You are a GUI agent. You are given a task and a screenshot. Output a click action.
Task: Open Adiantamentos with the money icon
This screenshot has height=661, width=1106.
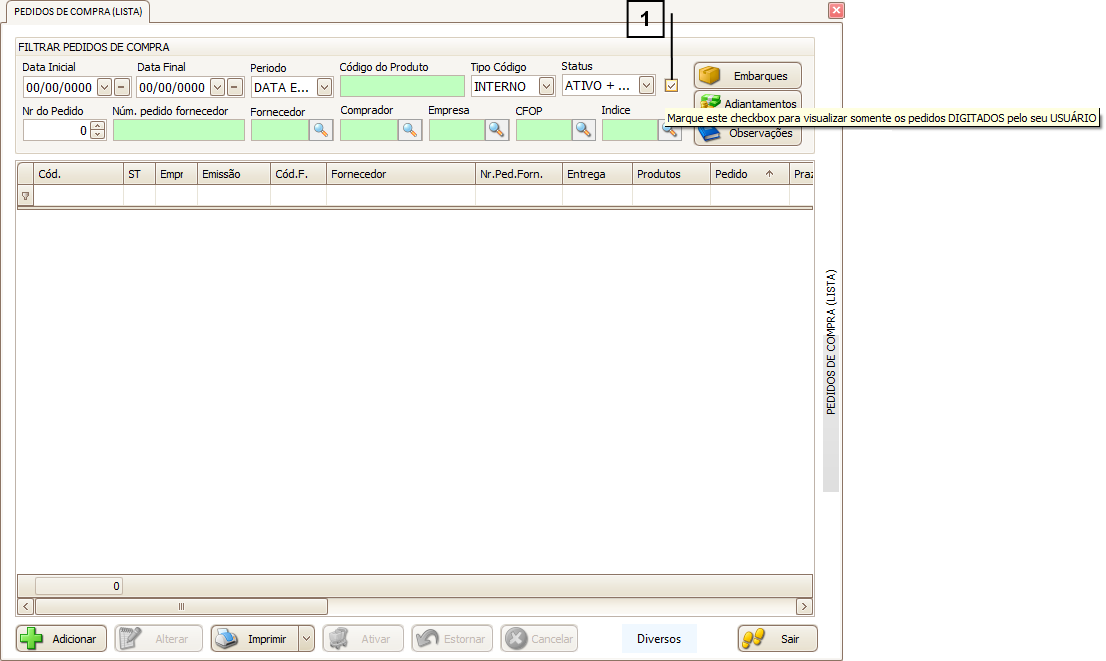747,103
